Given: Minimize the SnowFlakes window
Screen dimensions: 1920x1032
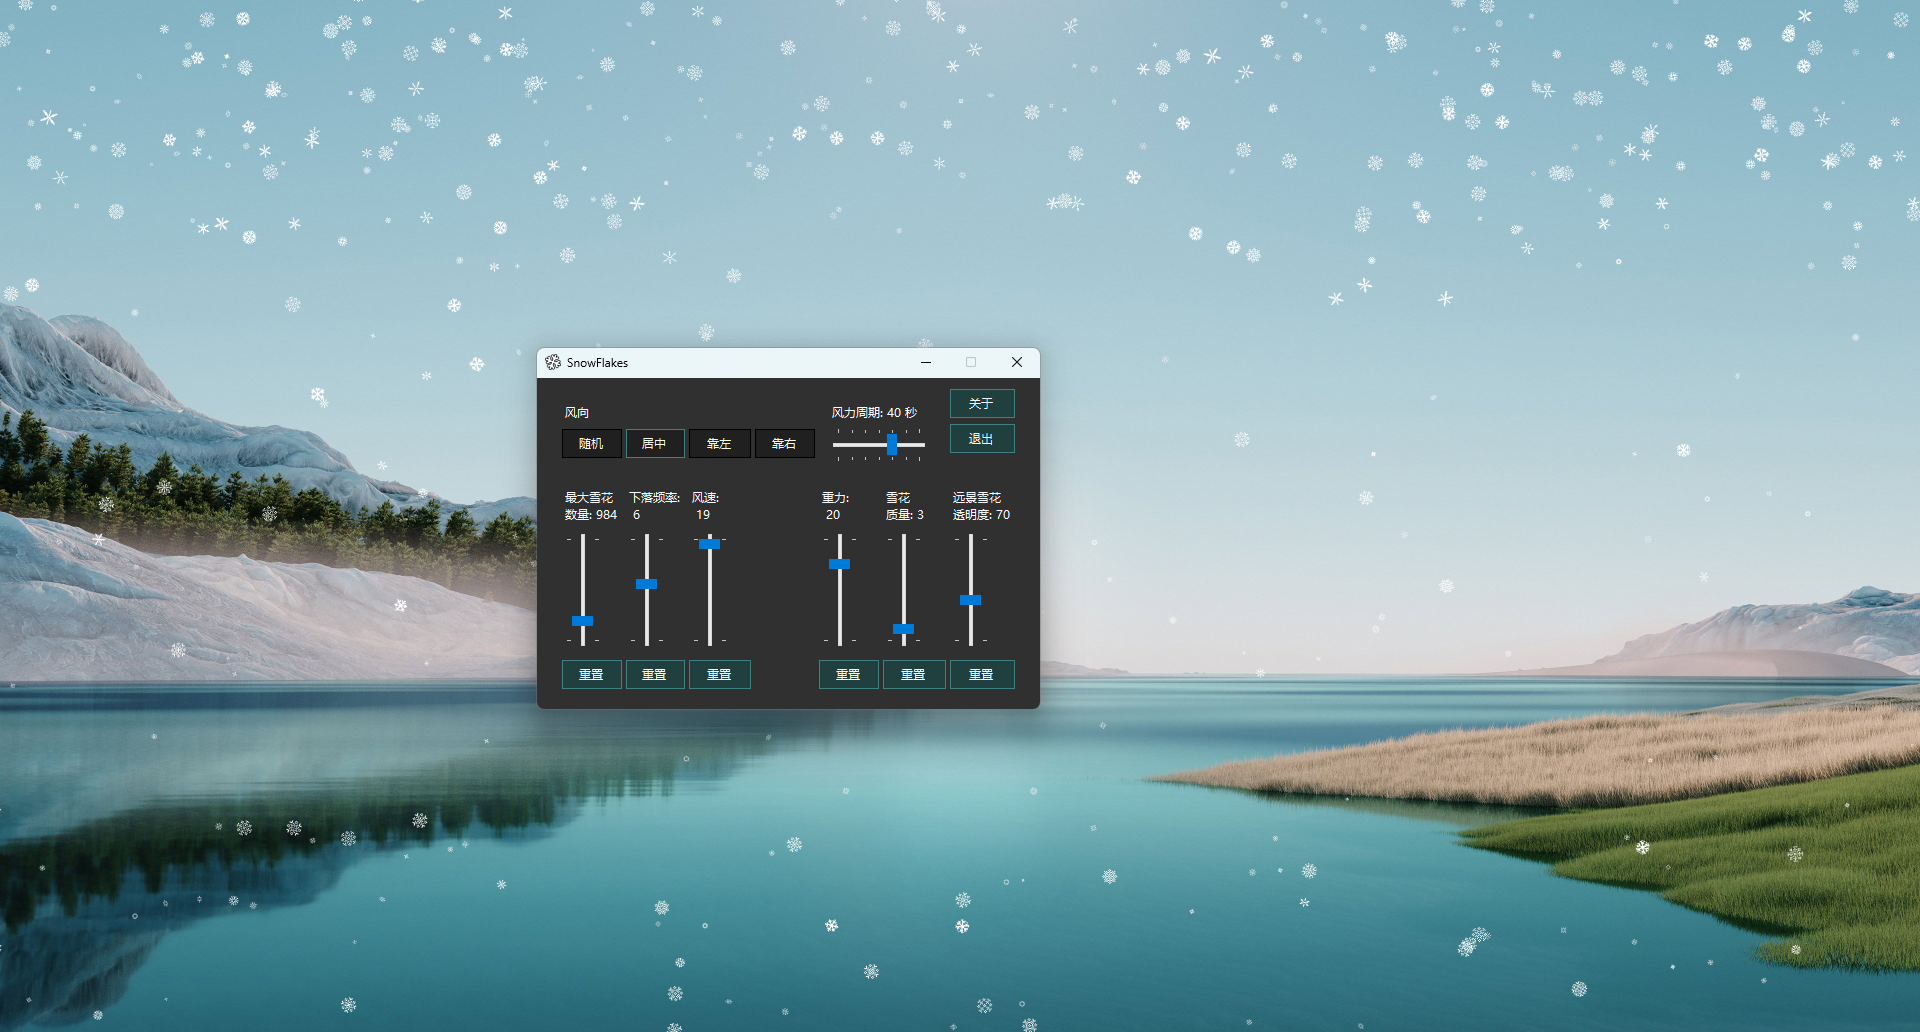Looking at the screenshot, I should [926, 362].
